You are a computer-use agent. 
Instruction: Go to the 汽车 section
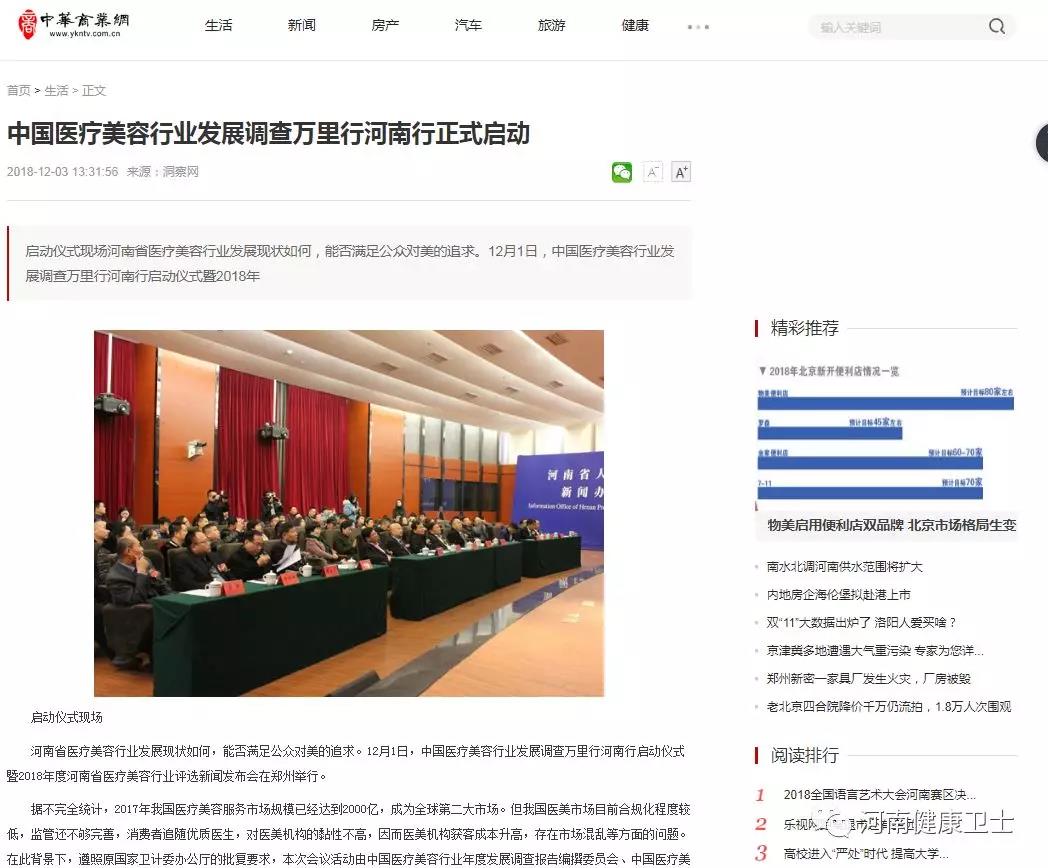(x=468, y=26)
